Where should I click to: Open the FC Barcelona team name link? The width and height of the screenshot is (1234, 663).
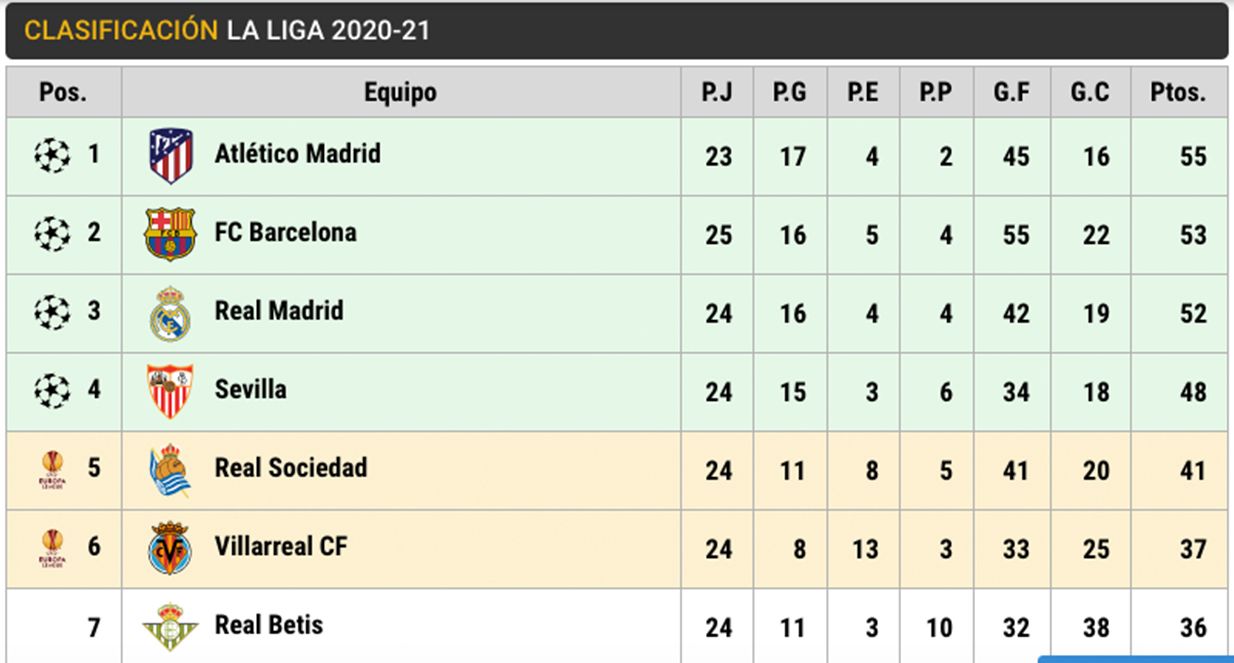click(x=285, y=232)
